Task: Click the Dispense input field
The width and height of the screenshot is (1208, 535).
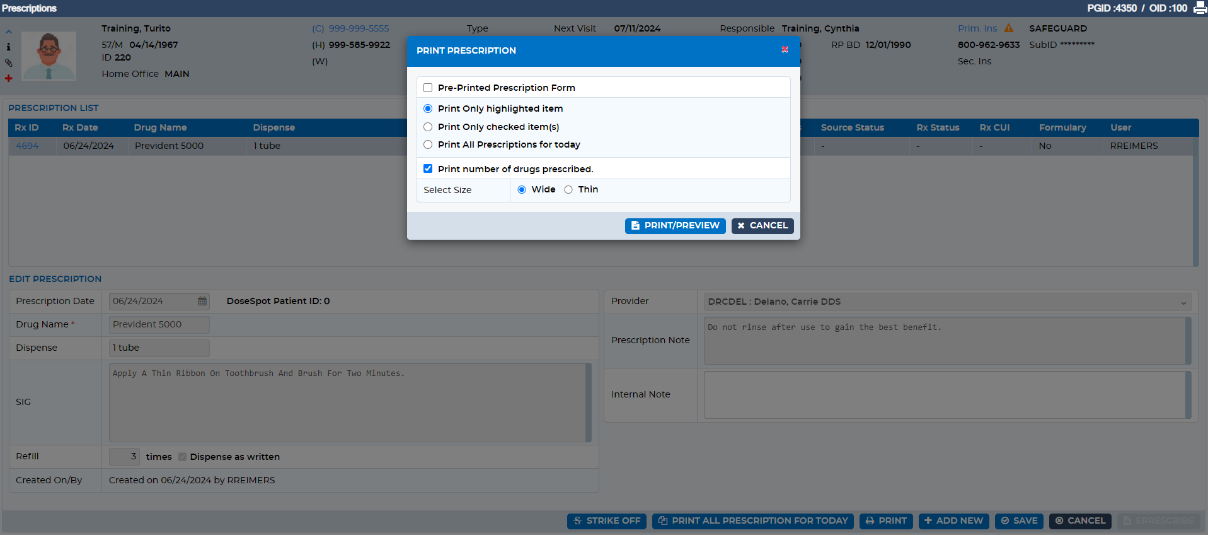Action: 159,348
